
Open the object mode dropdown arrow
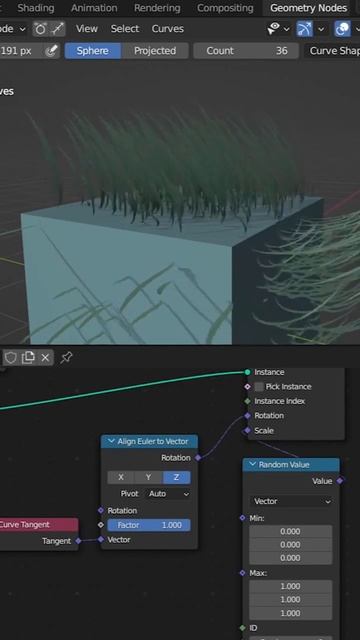click(23, 29)
